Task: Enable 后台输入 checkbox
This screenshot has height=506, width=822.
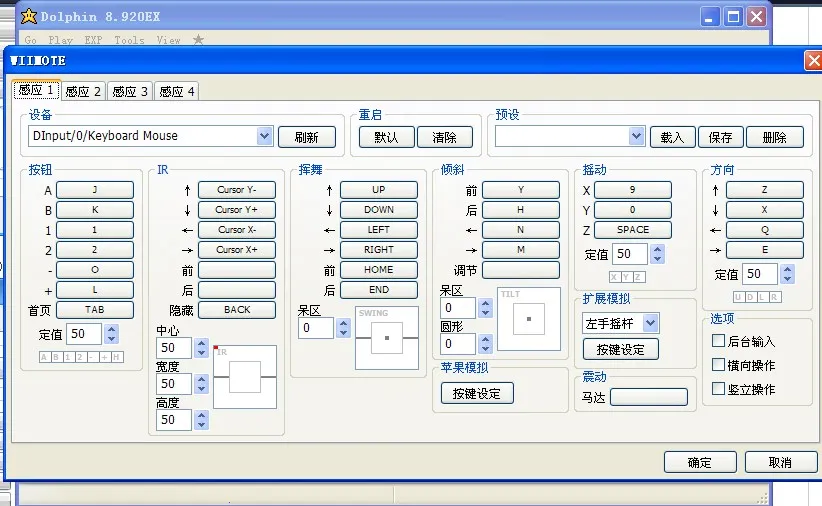Action: point(718,341)
